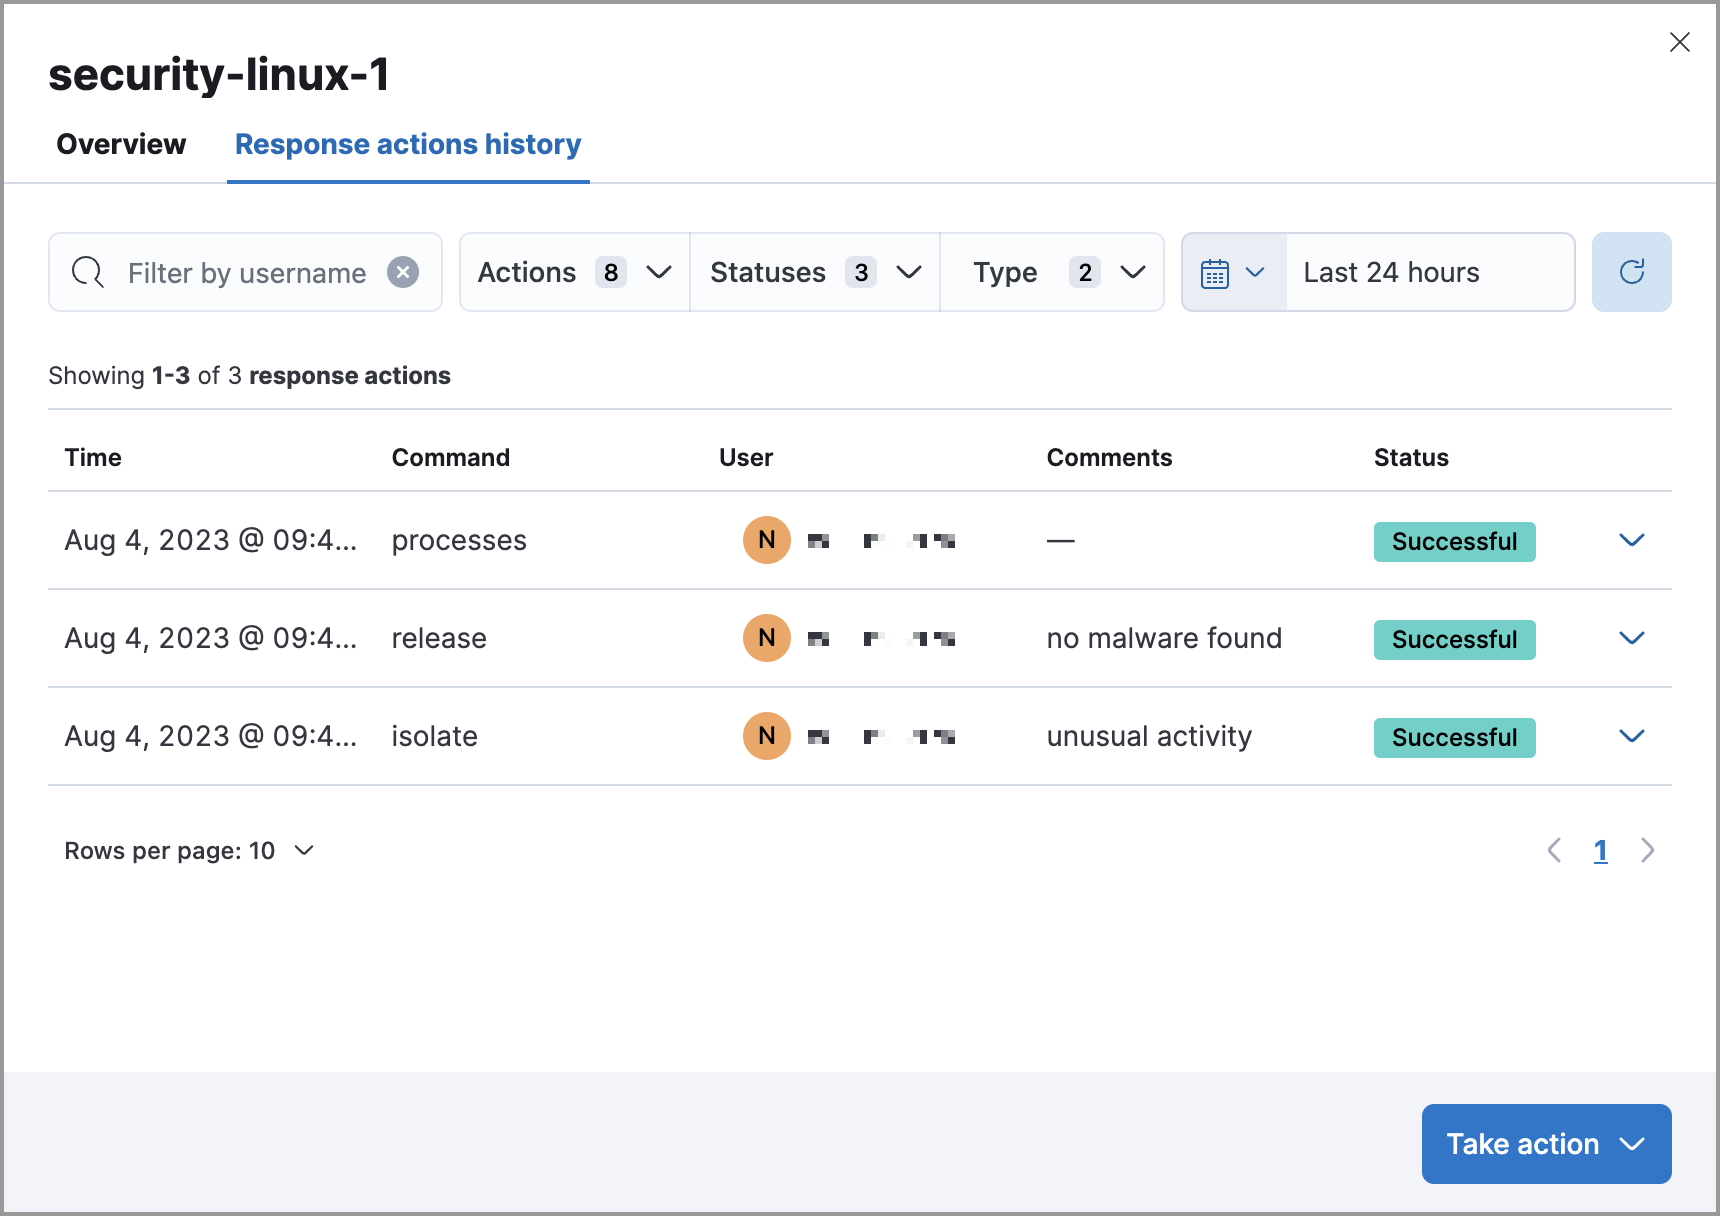1720x1216 pixels.
Task: Expand details for the release action
Action: (1631, 637)
